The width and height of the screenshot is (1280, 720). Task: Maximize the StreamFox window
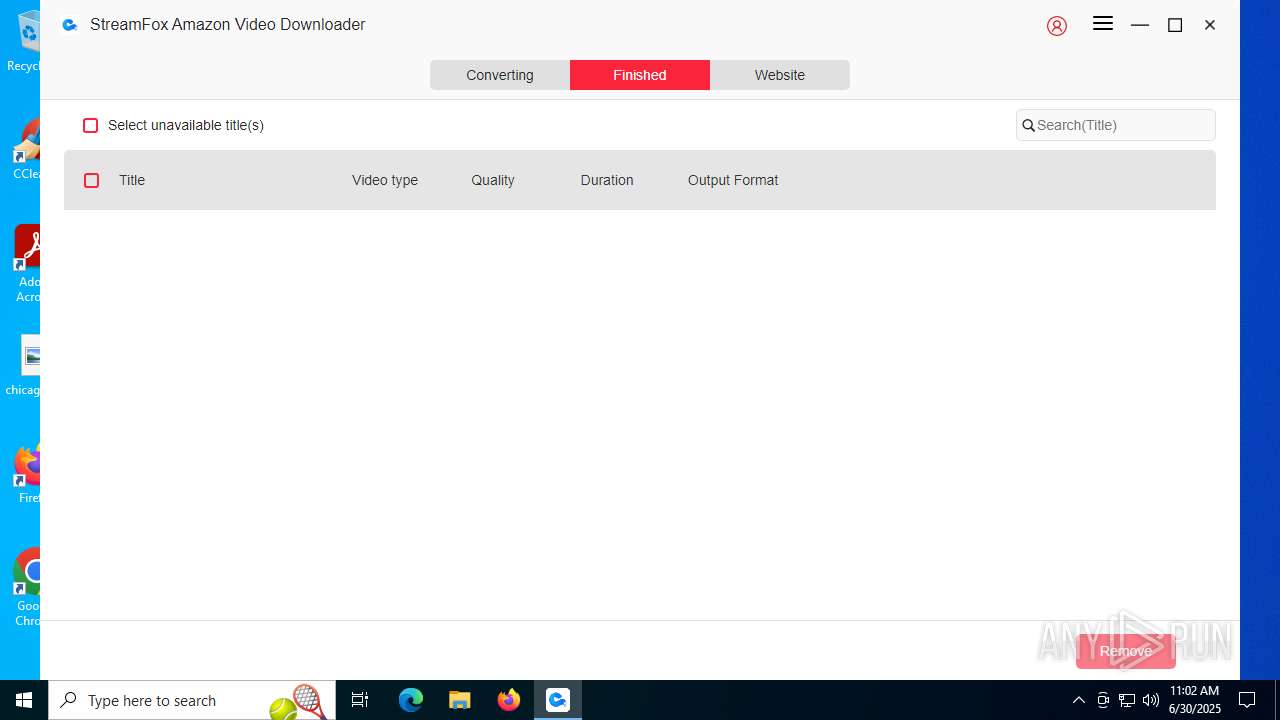click(x=1175, y=25)
